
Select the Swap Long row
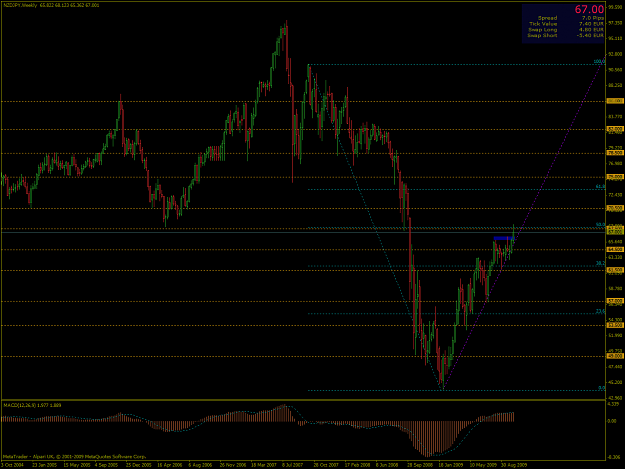coord(566,30)
